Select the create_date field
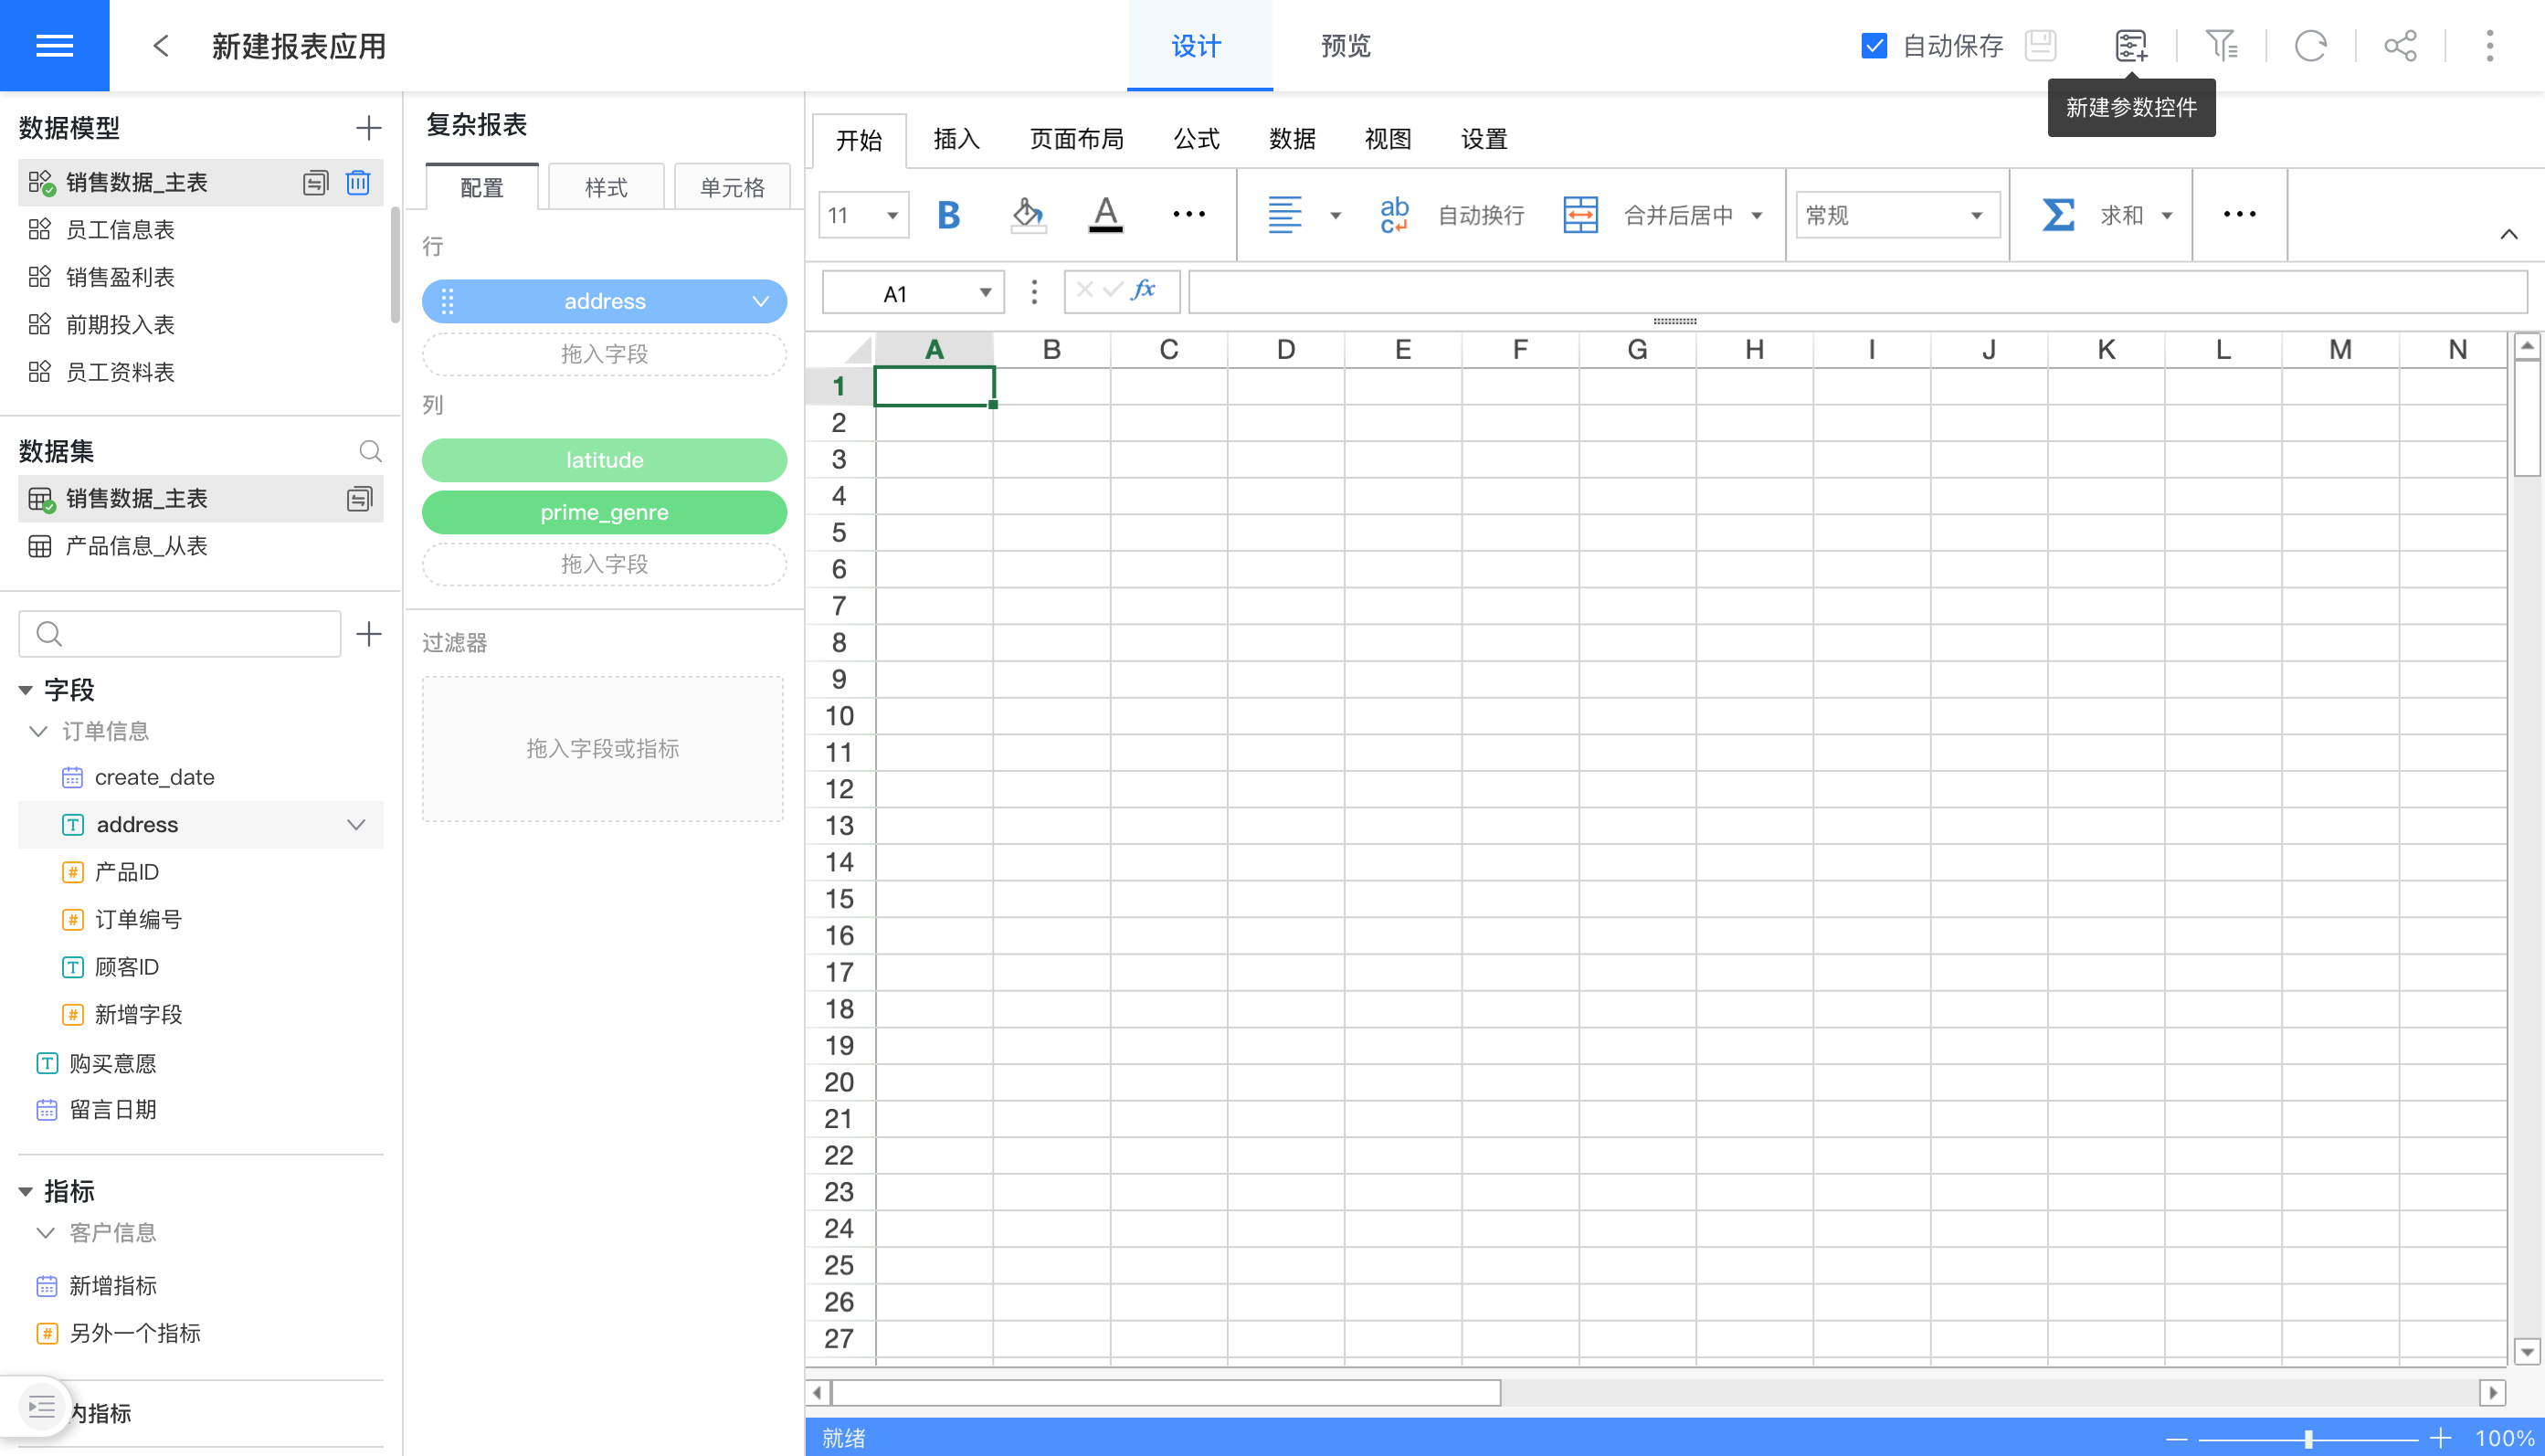The image size is (2545, 1456). click(x=201, y=777)
